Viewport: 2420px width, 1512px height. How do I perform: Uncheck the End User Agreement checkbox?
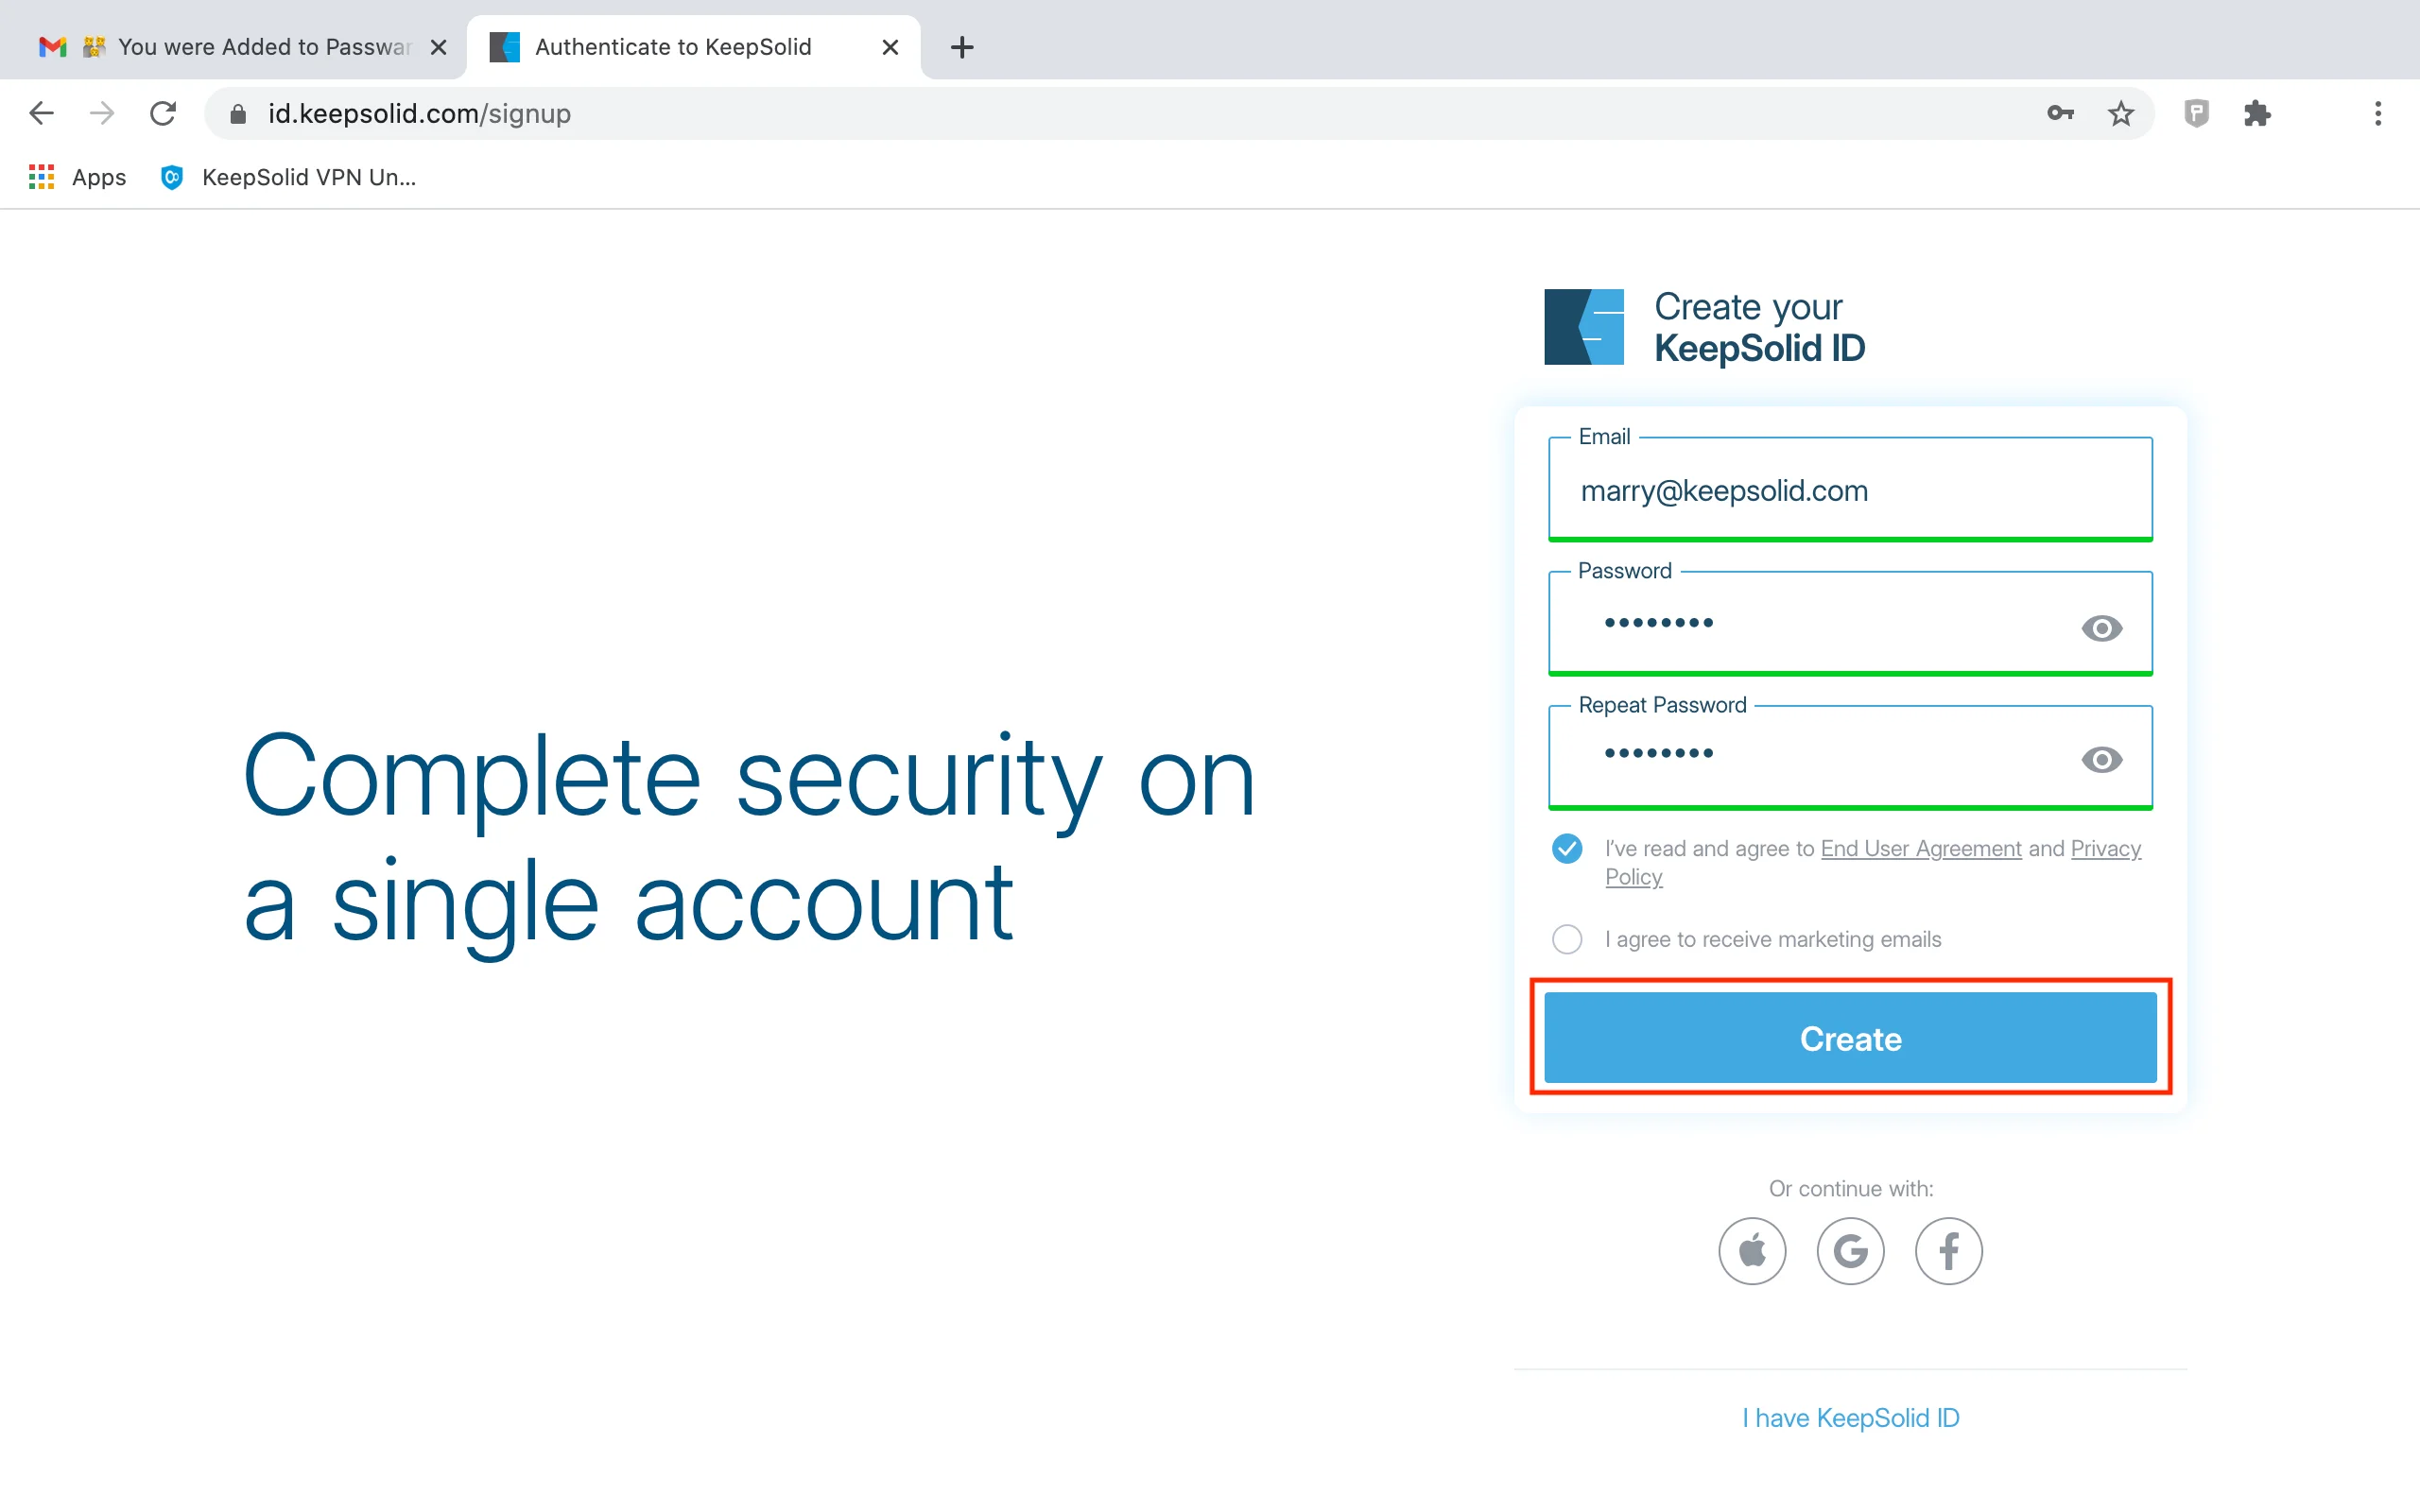pos(1567,849)
